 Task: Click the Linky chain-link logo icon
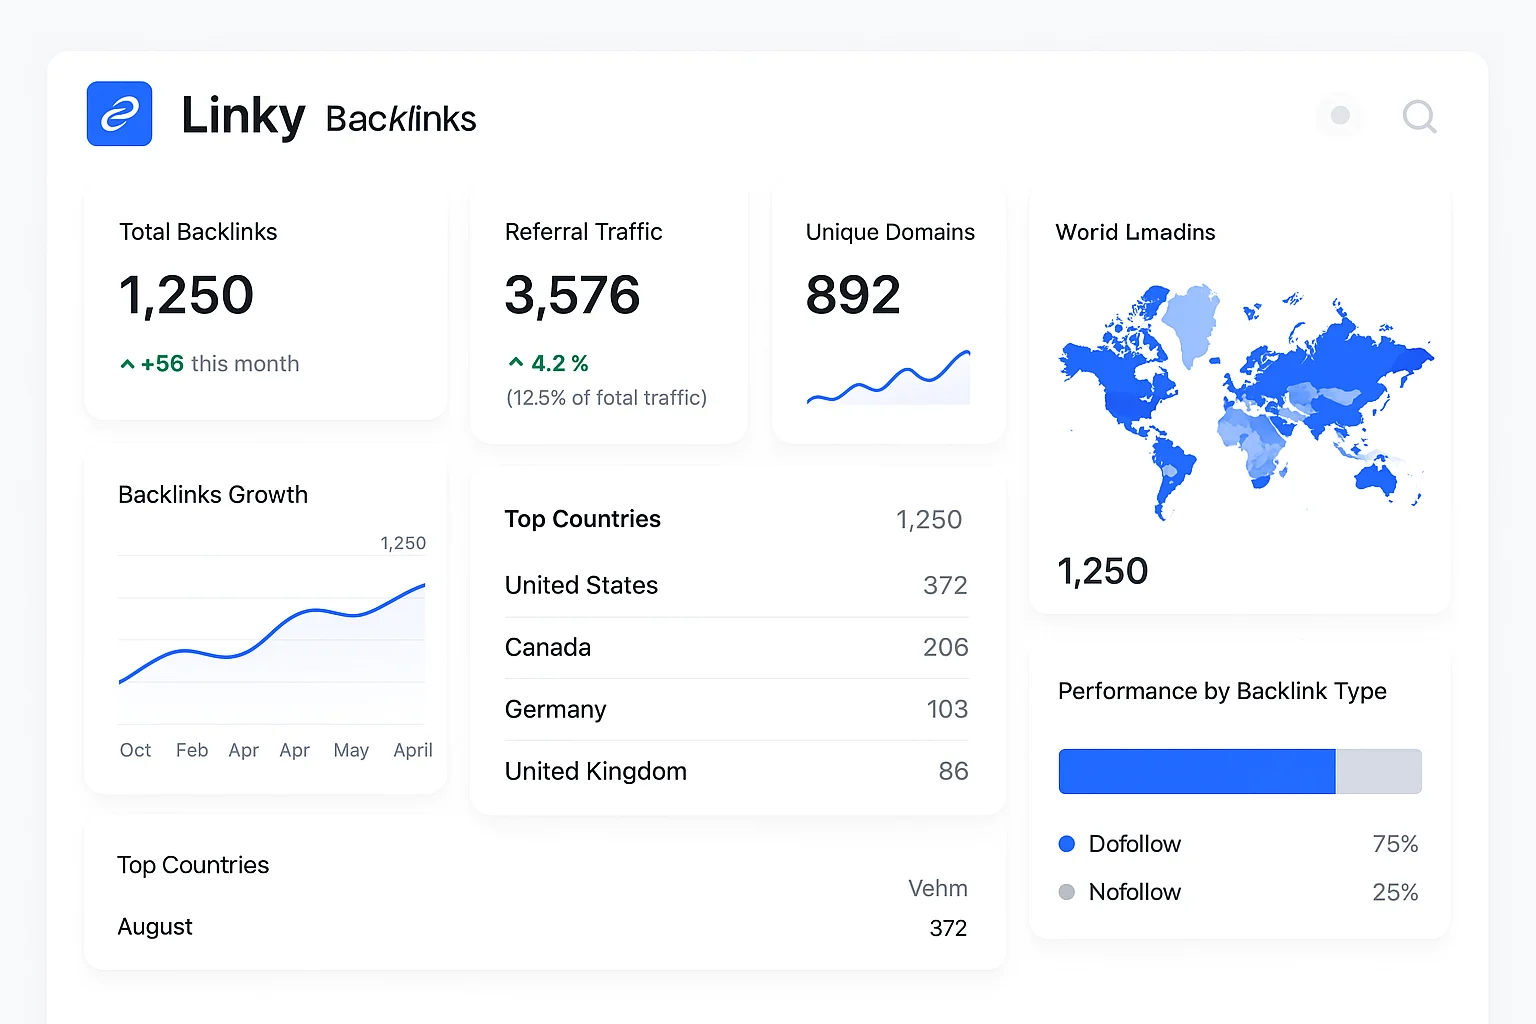tap(119, 114)
